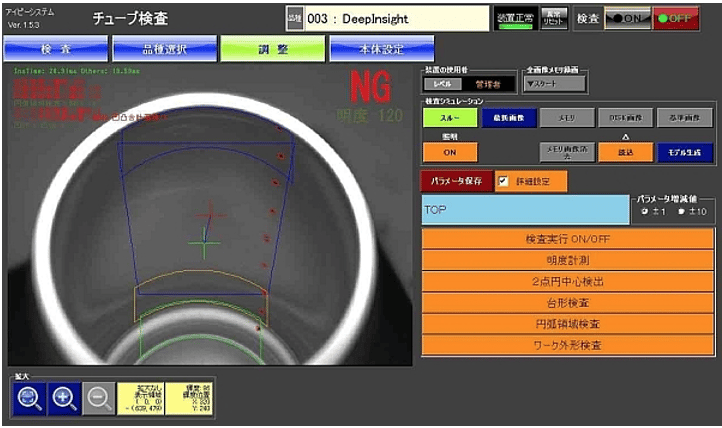Click the green crosshair in the tube image
This screenshot has height=428, width=722.
click(x=204, y=243)
